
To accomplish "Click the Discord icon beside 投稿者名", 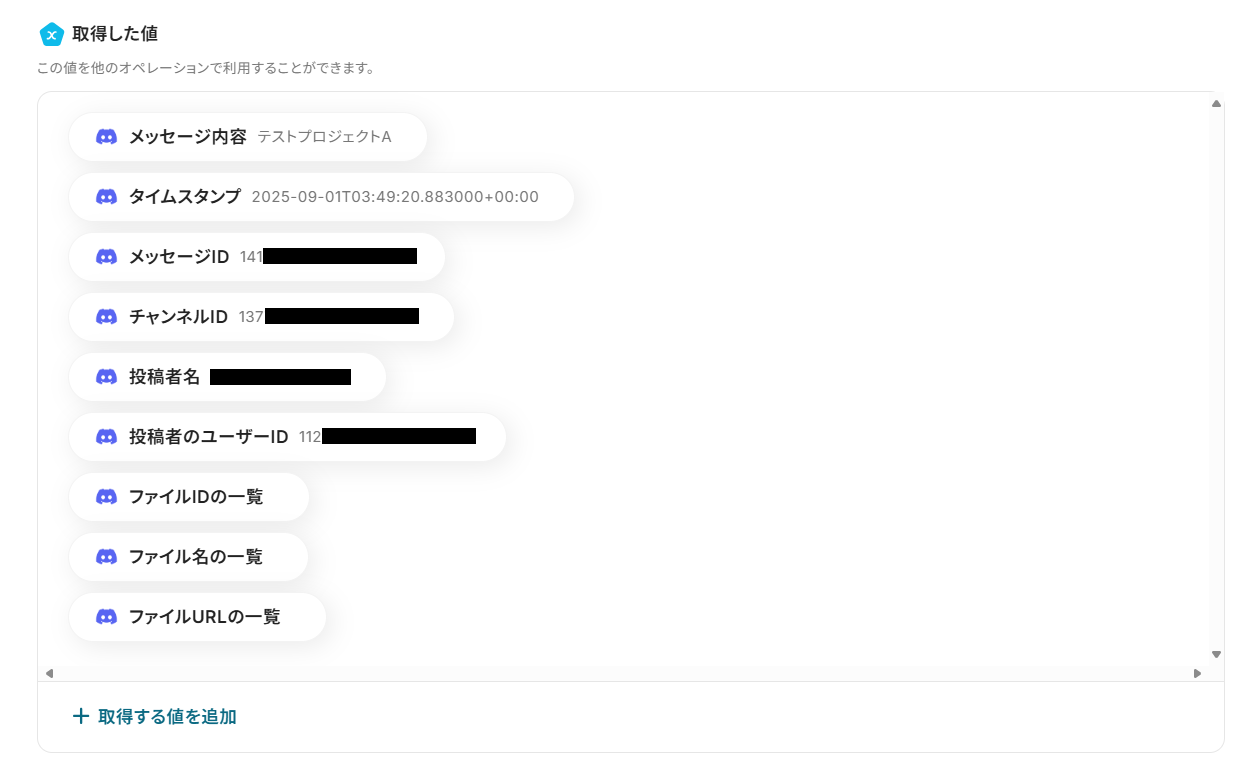I will (x=106, y=377).
